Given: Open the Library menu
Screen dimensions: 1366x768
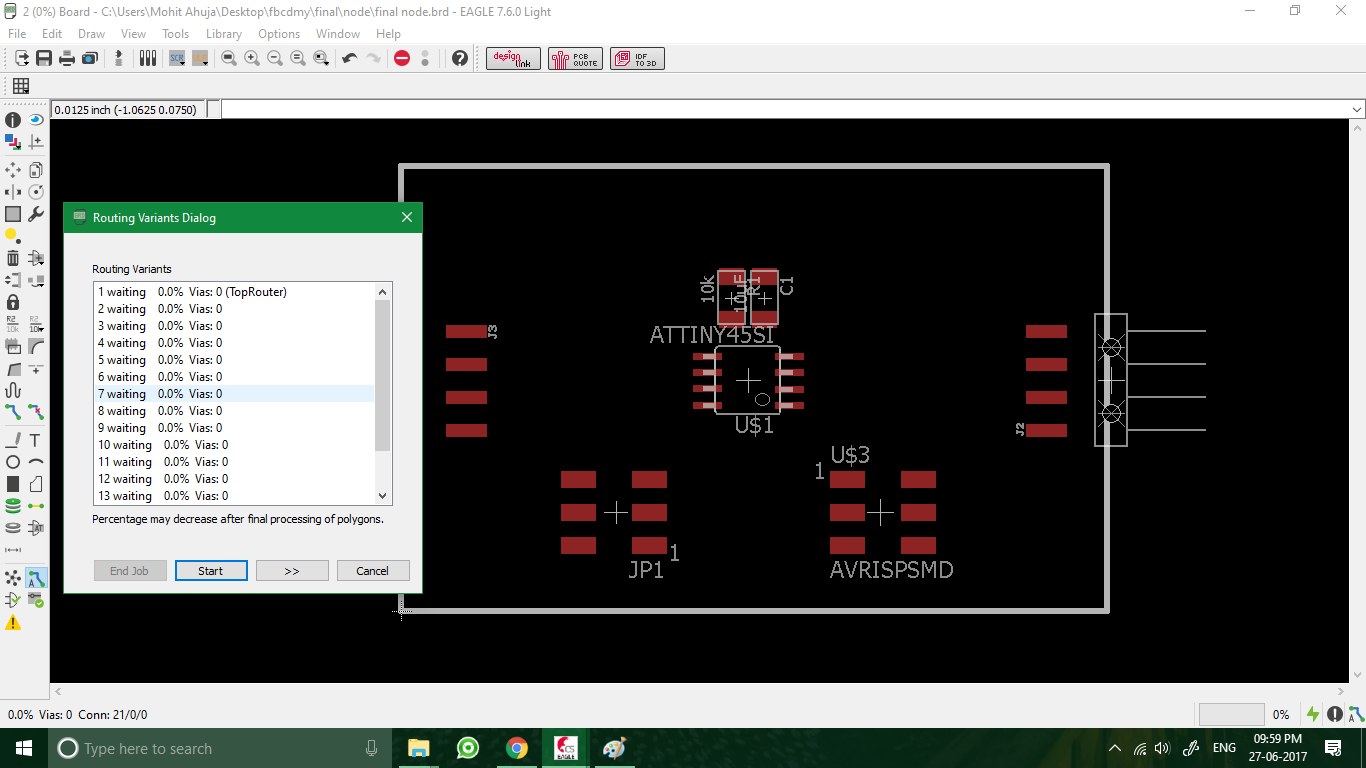Looking at the screenshot, I should (224, 34).
